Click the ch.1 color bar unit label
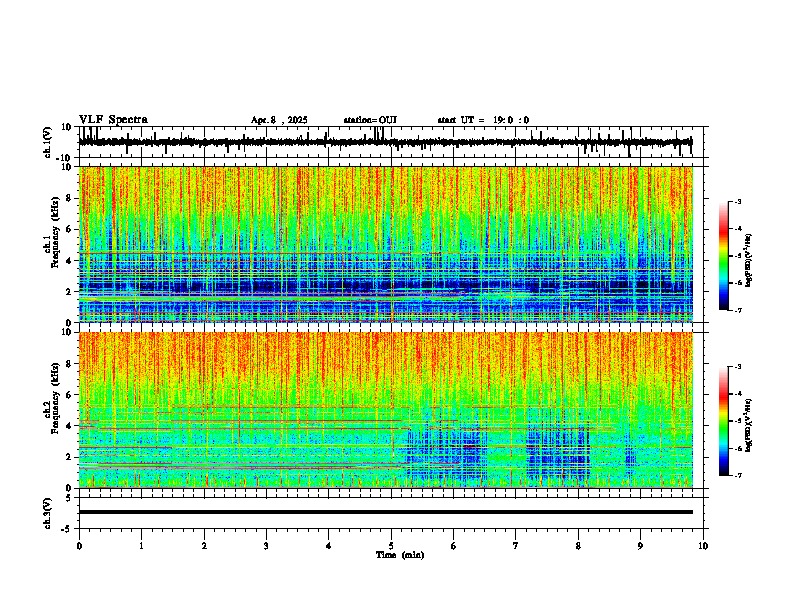Image resolution: width=792 pixels, height=612 pixels. click(749, 261)
